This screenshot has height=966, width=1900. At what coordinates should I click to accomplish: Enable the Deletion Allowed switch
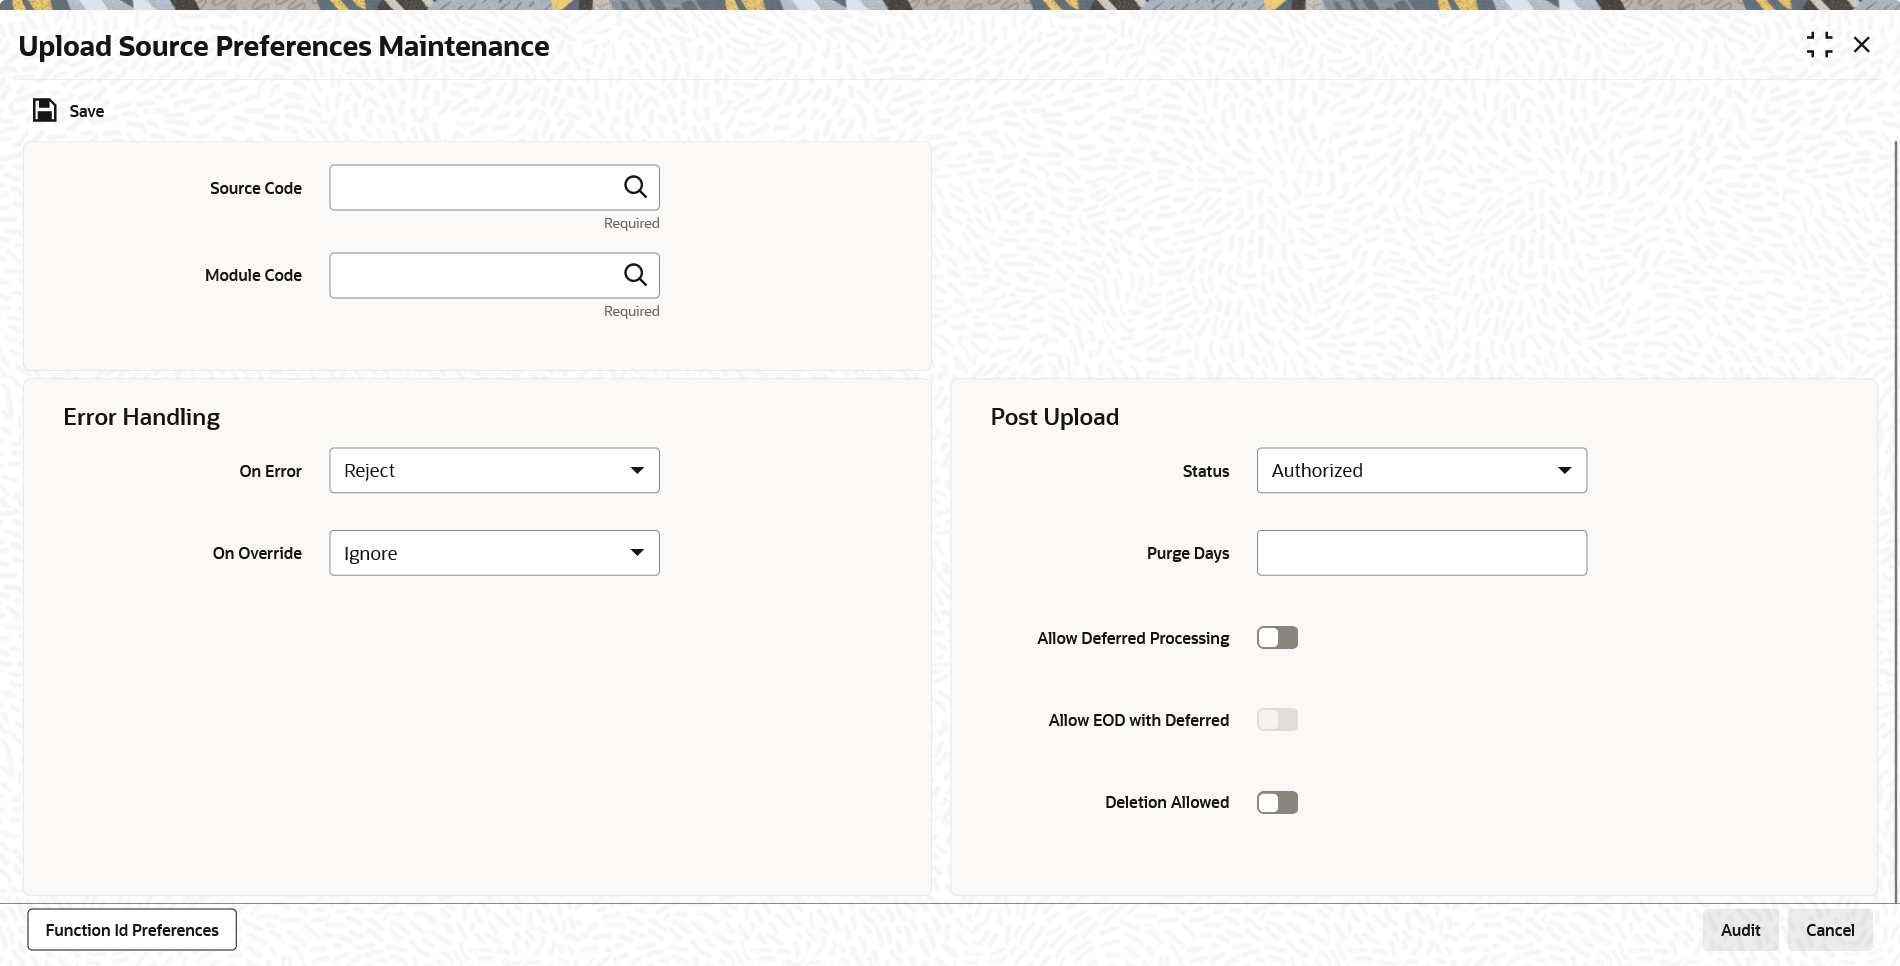[x=1277, y=802]
